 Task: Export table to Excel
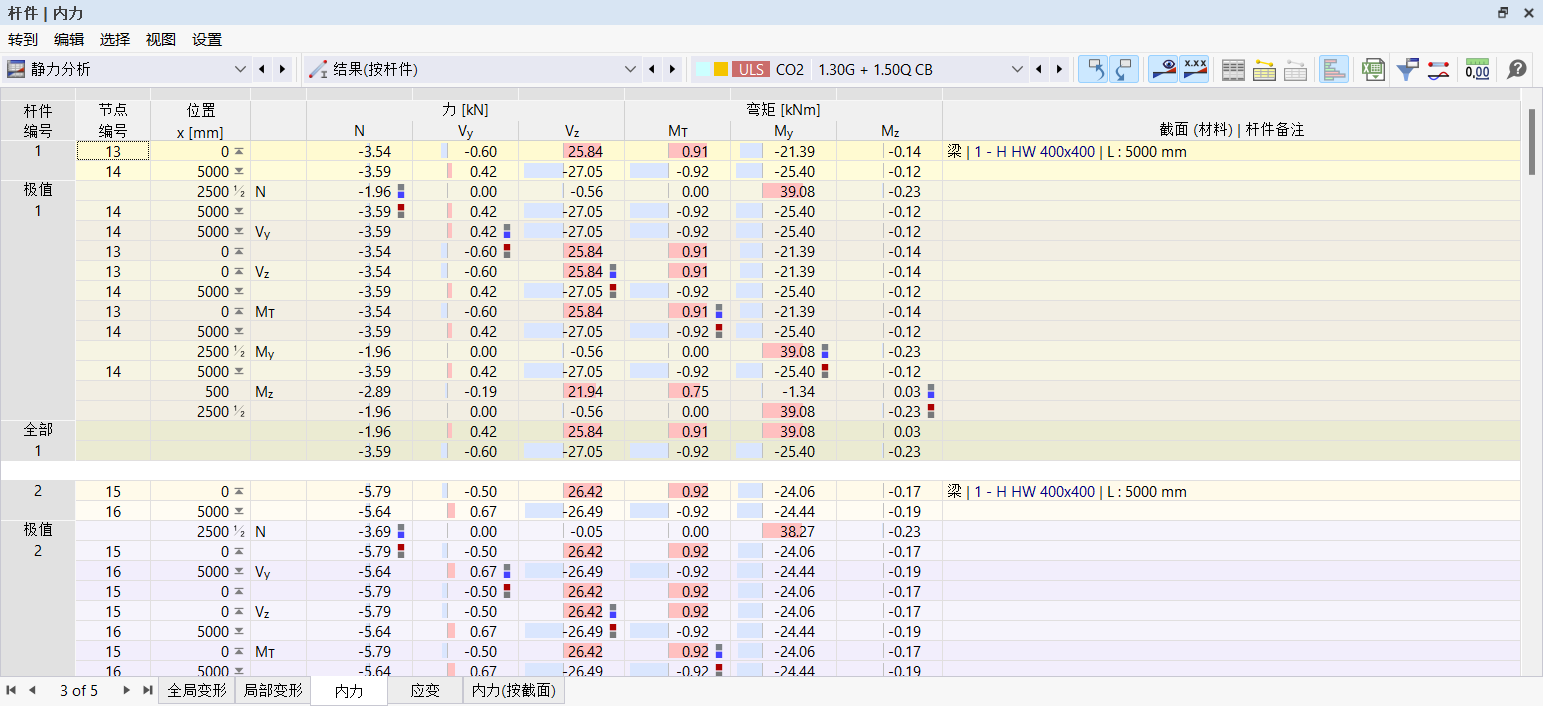click(x=1374, y=69)
